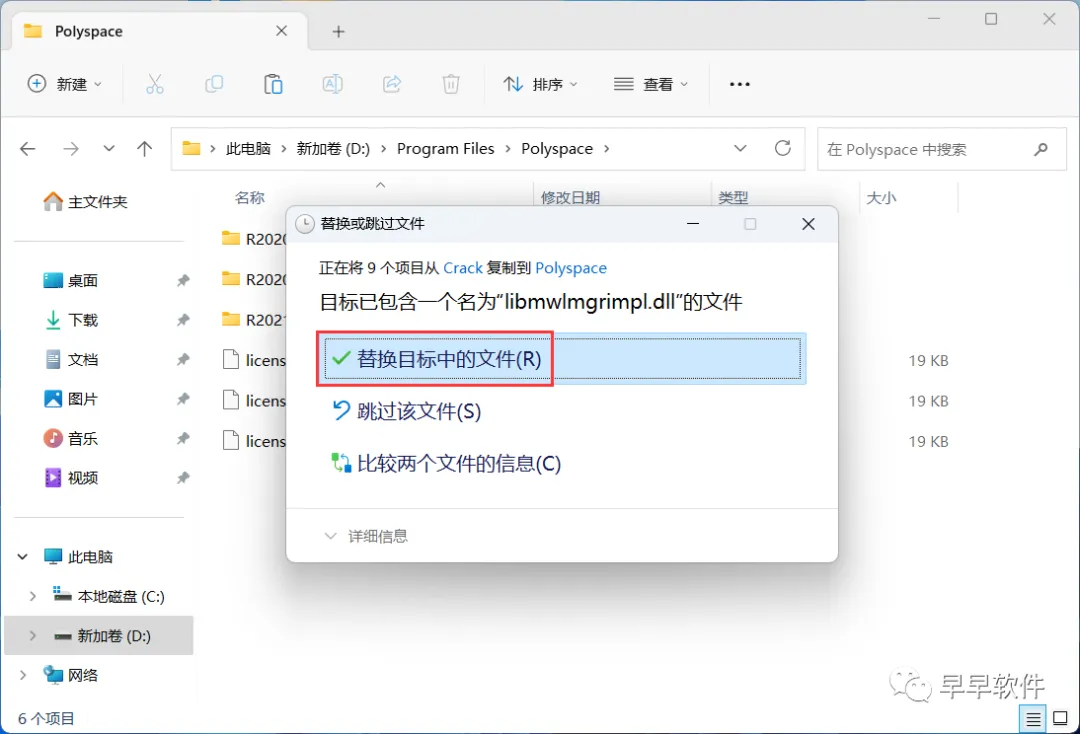Viewport: 1080px width, 734px height.
Task: Open 下载 in the sidebar
Action: pyautogui.click(x=70, y=320)
